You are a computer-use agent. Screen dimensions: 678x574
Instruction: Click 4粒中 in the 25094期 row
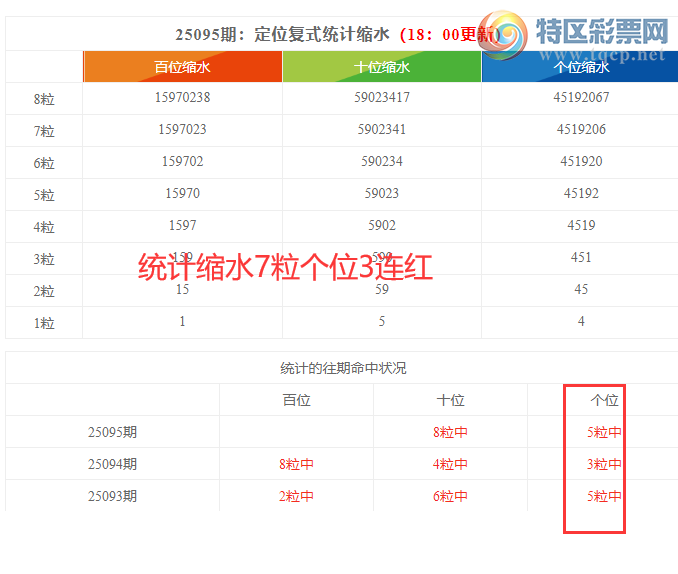(x=450, y=464)
